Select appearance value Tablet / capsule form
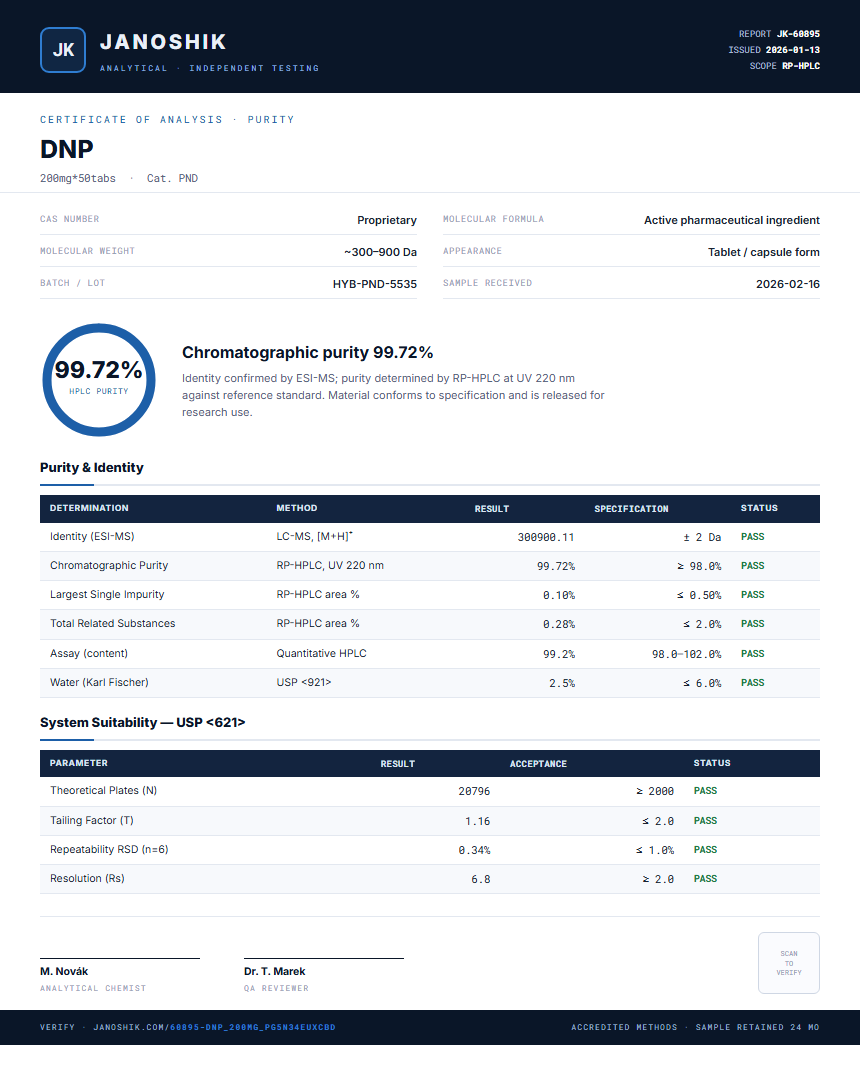Viewport: 860px width, 1073px height. click(764, 252)
